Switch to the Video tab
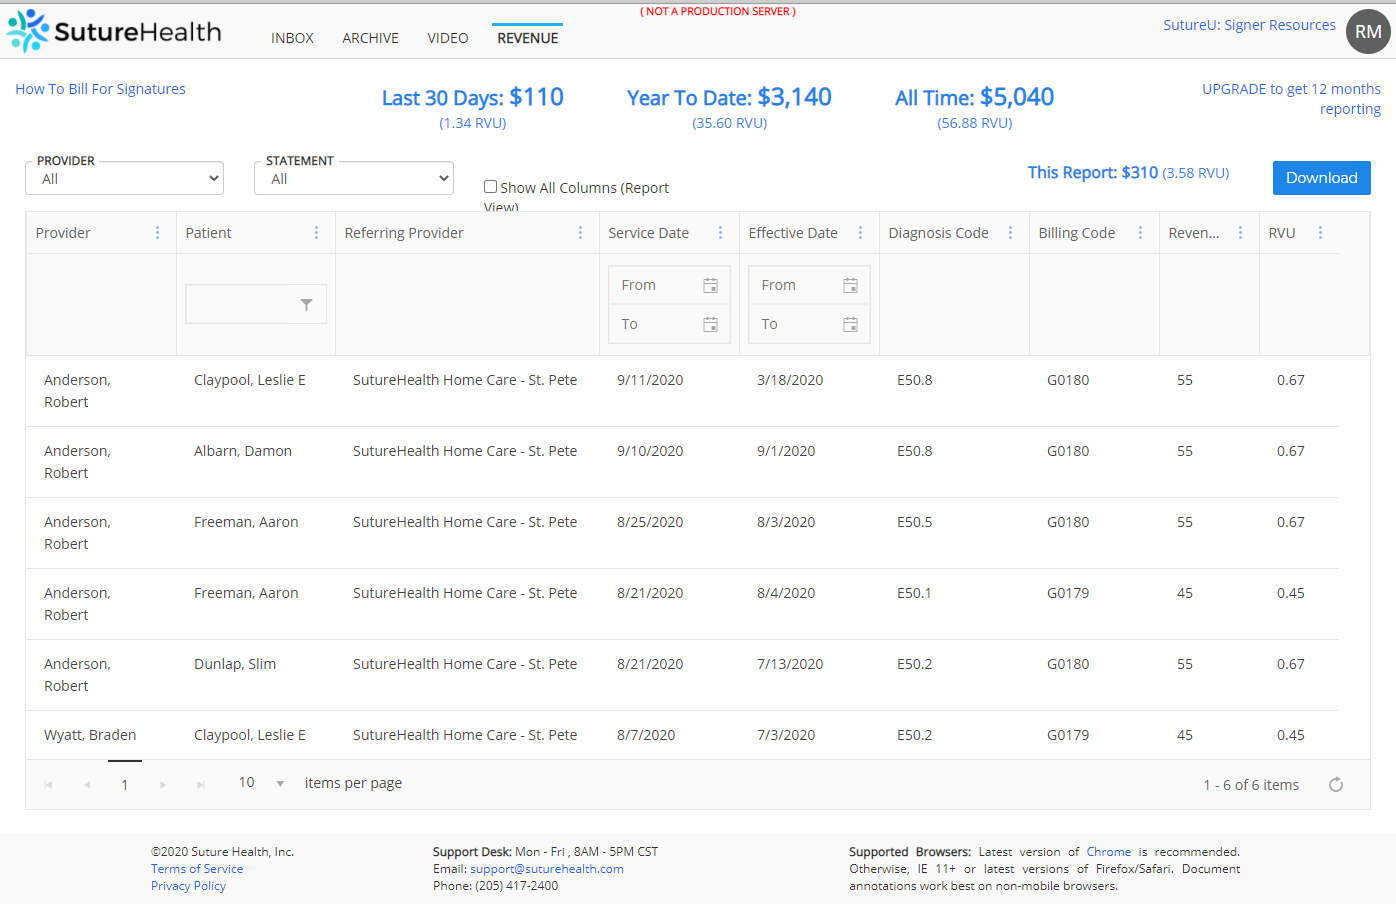This screenshot has height=908, width=1396. point(447,38)
